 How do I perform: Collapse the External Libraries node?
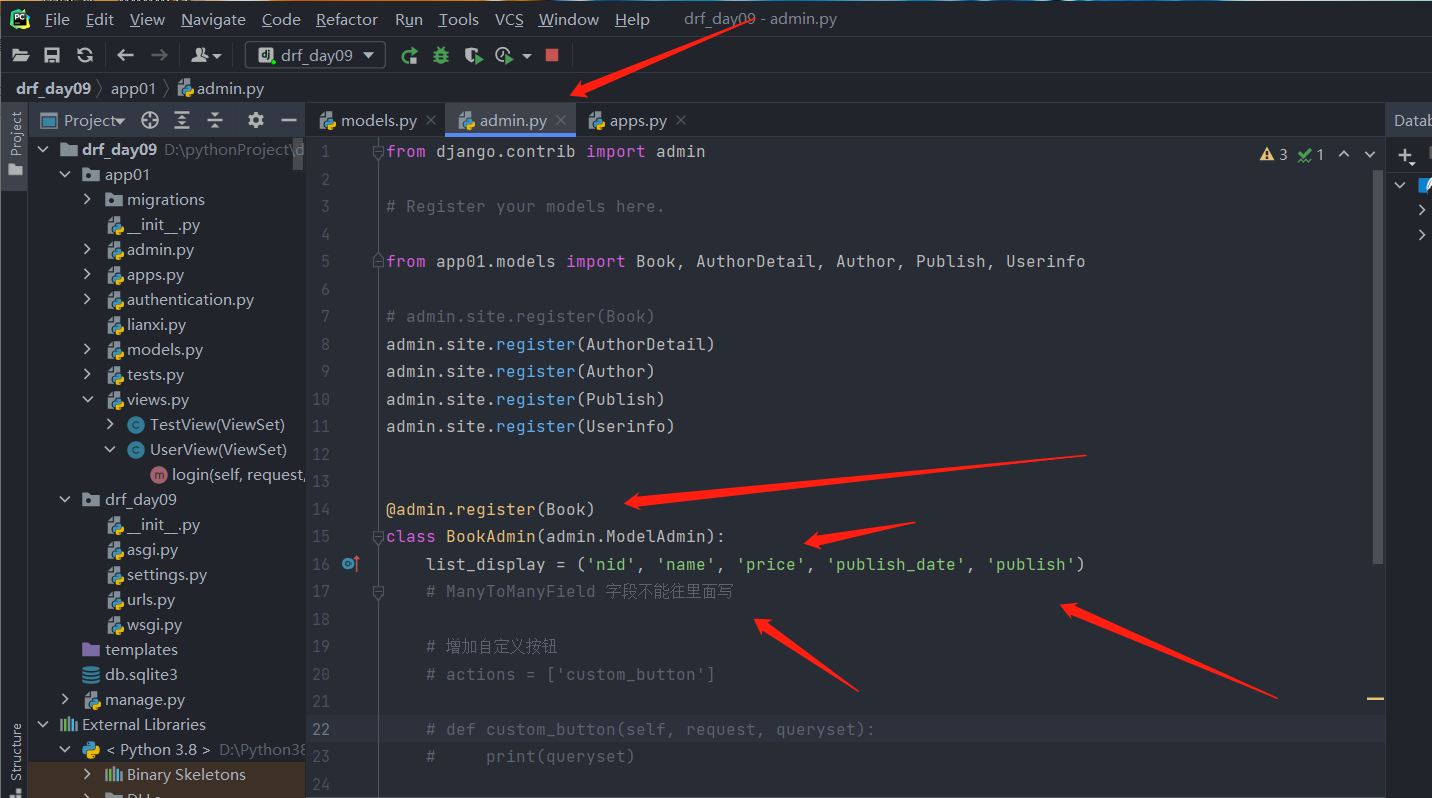[x=43, y=725]
